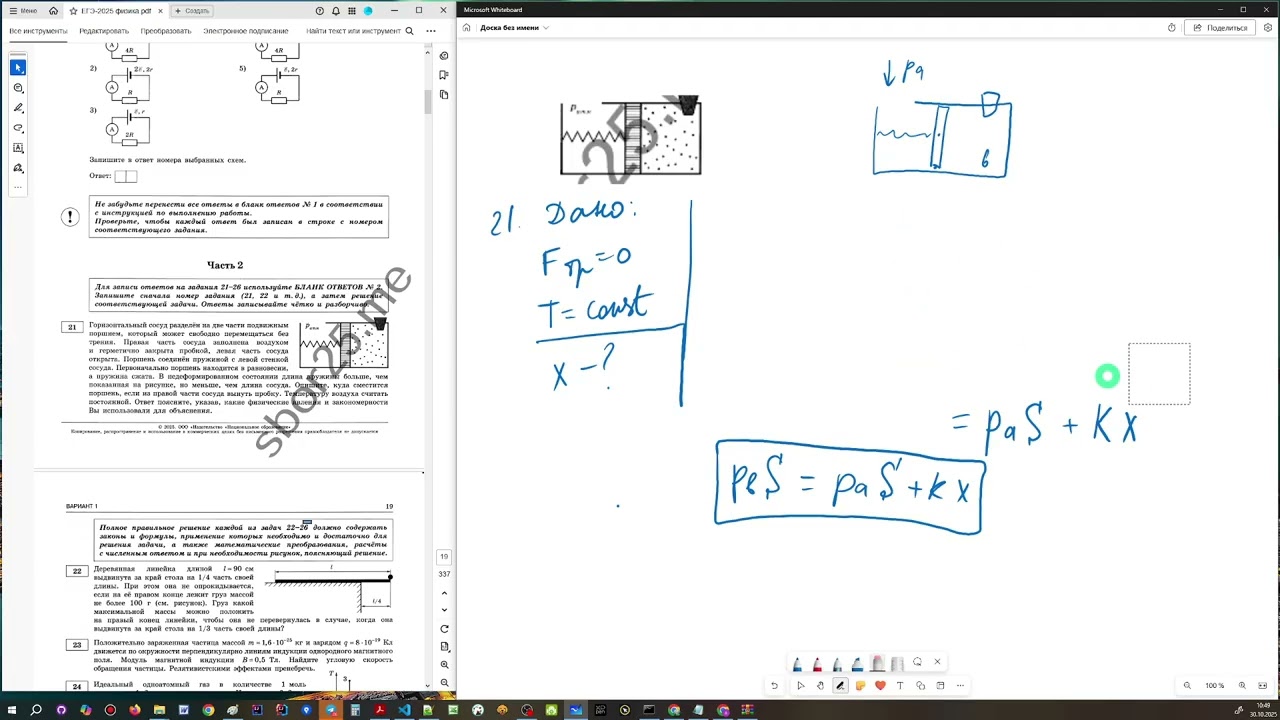This screenshot has width=1280, height=720.
Task: Open Whiteboard reactions heart tool
Action: [x=880, y=686]
